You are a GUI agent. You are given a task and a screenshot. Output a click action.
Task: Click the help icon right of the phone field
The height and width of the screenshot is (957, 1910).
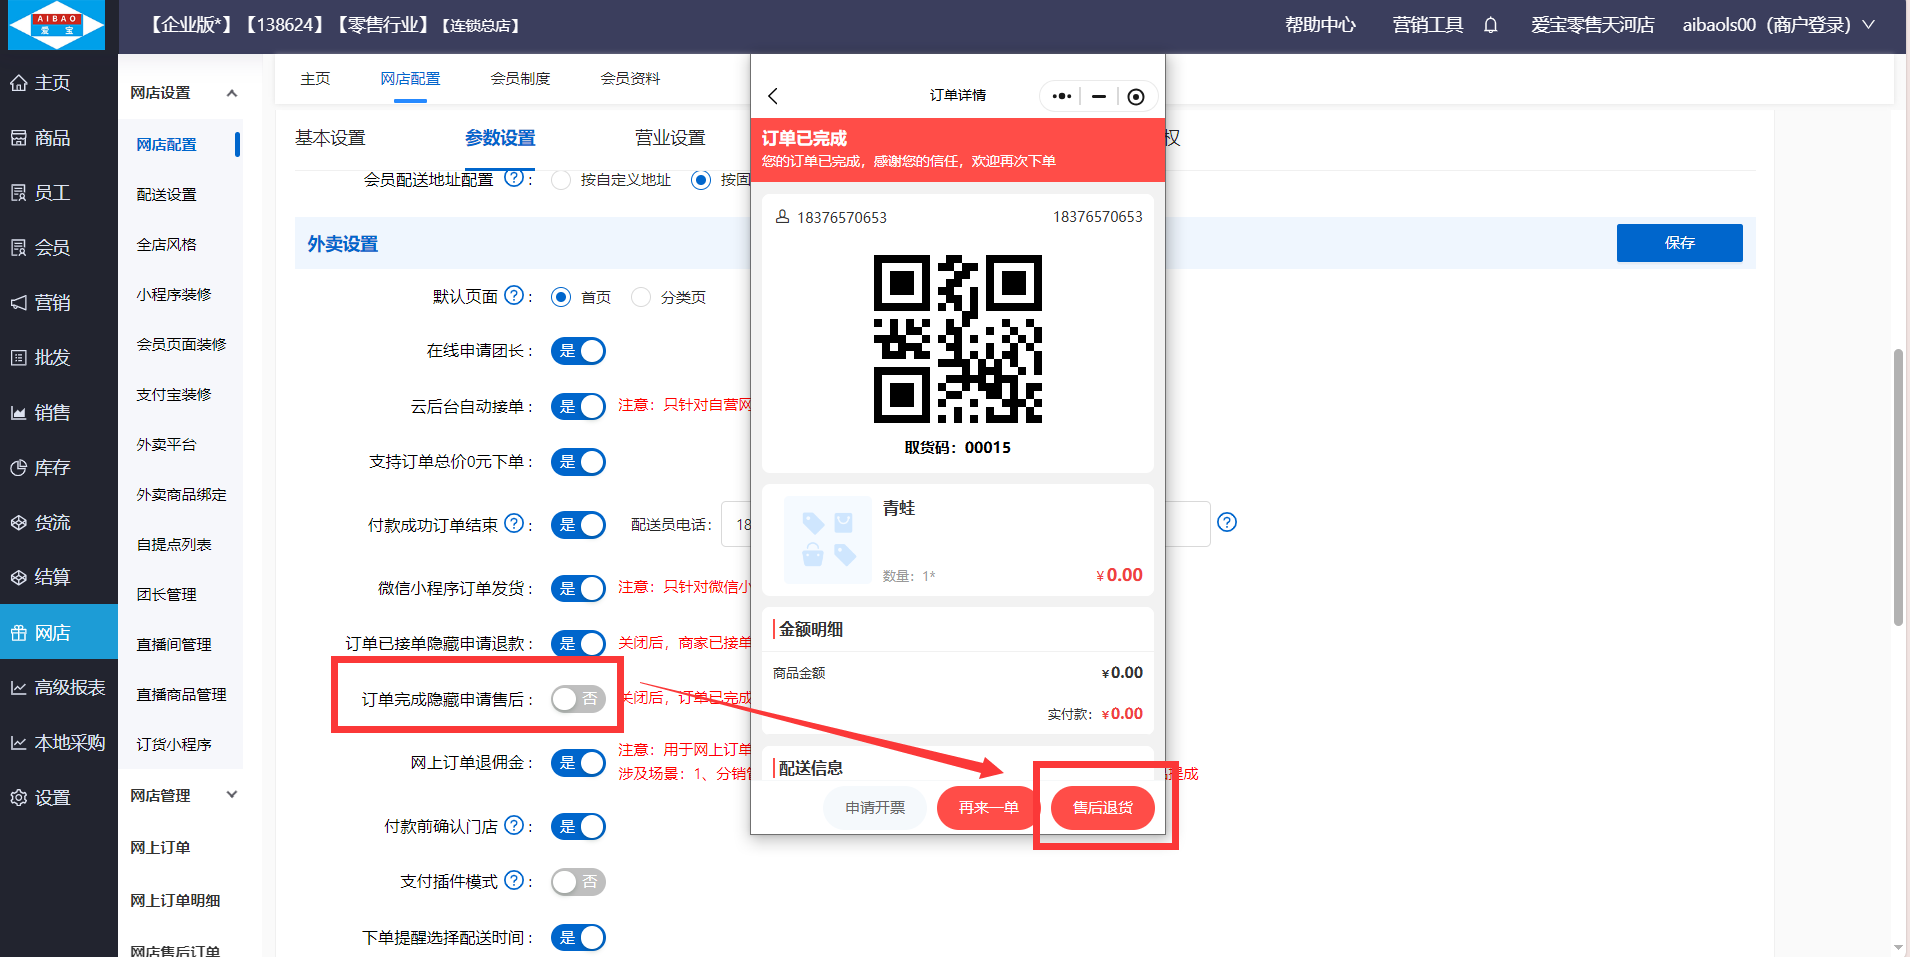pos(1227,522)
